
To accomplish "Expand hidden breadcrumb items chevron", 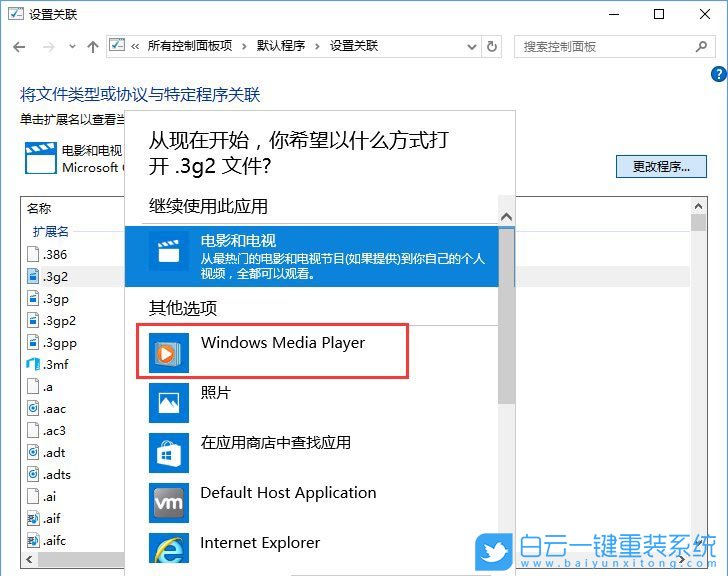I will click(x=135, y=46).
